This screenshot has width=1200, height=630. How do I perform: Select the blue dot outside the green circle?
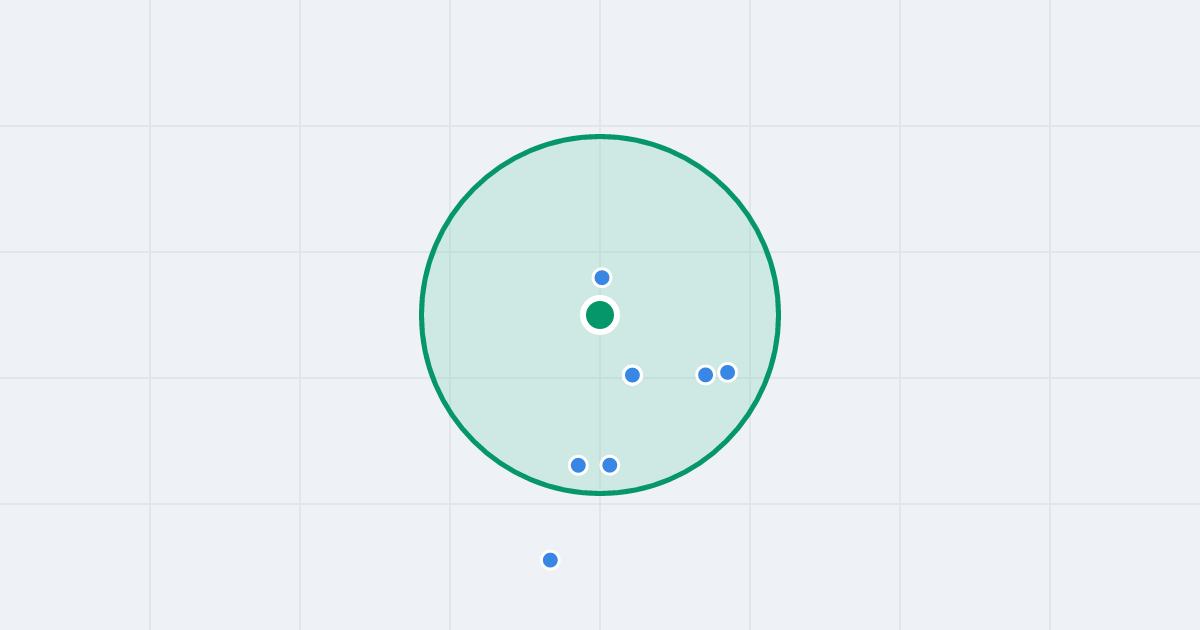point(550,560)
